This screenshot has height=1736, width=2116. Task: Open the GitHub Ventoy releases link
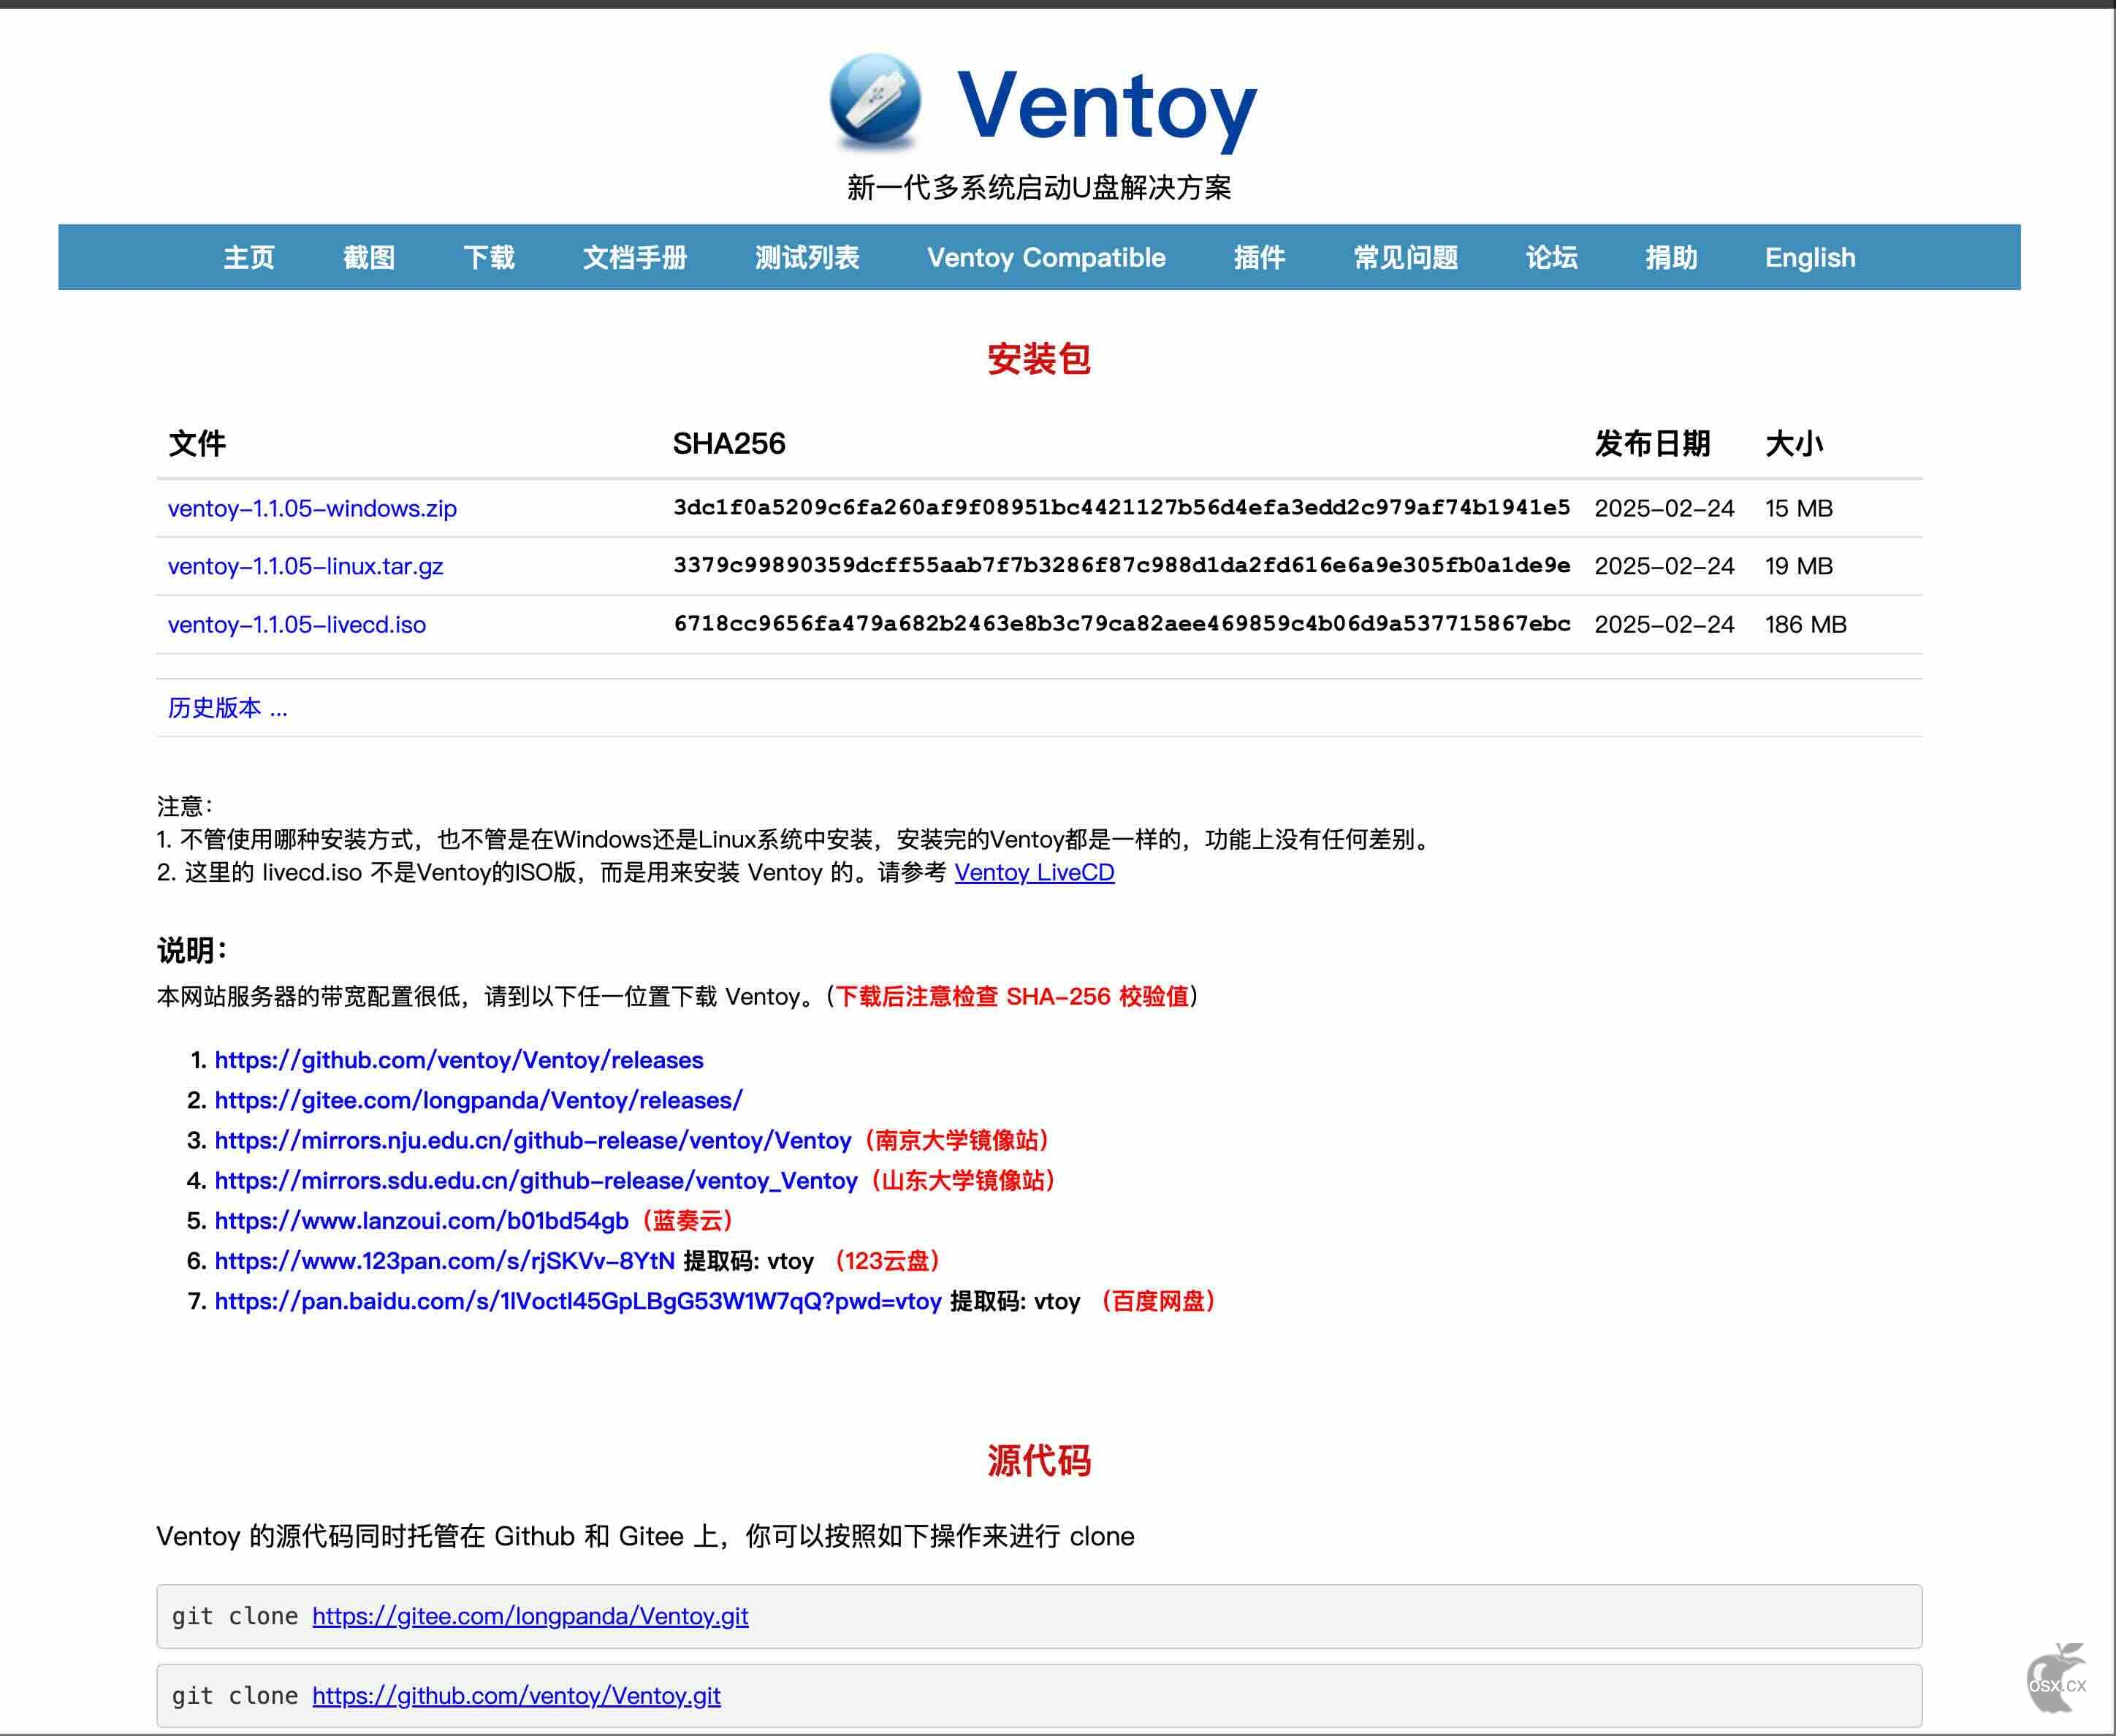click(x=459, y=1060)
